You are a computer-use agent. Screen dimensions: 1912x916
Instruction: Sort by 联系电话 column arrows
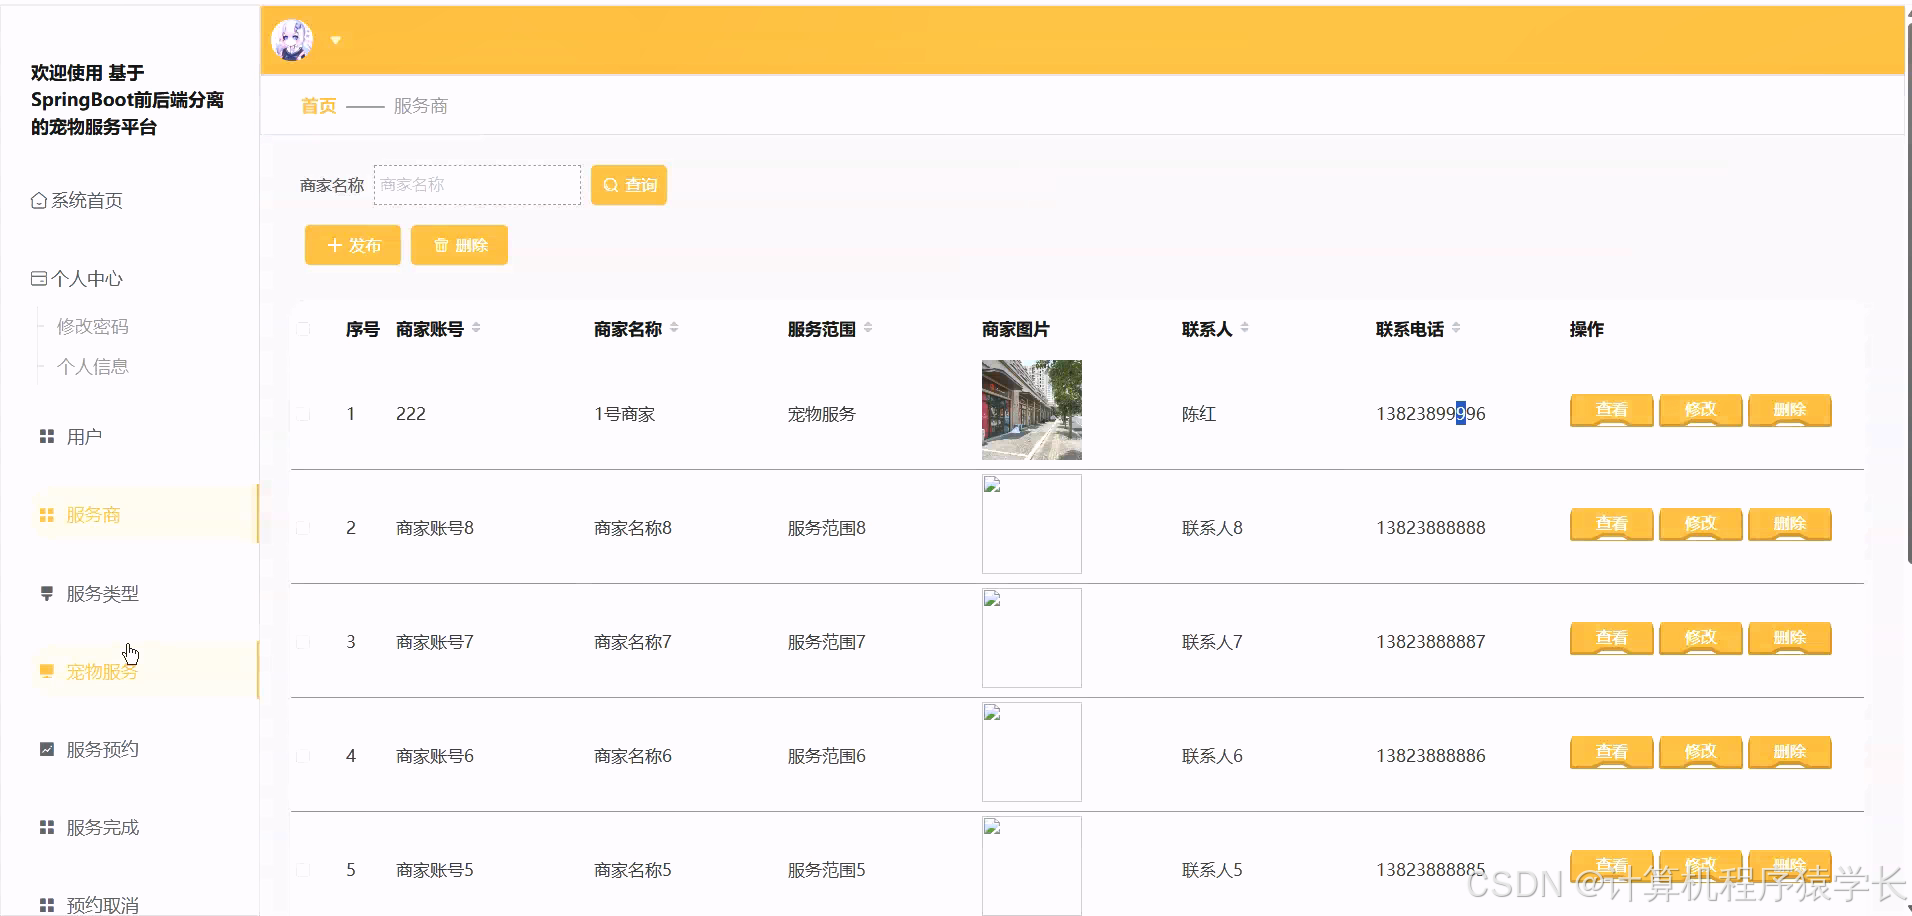[1456, 328]
